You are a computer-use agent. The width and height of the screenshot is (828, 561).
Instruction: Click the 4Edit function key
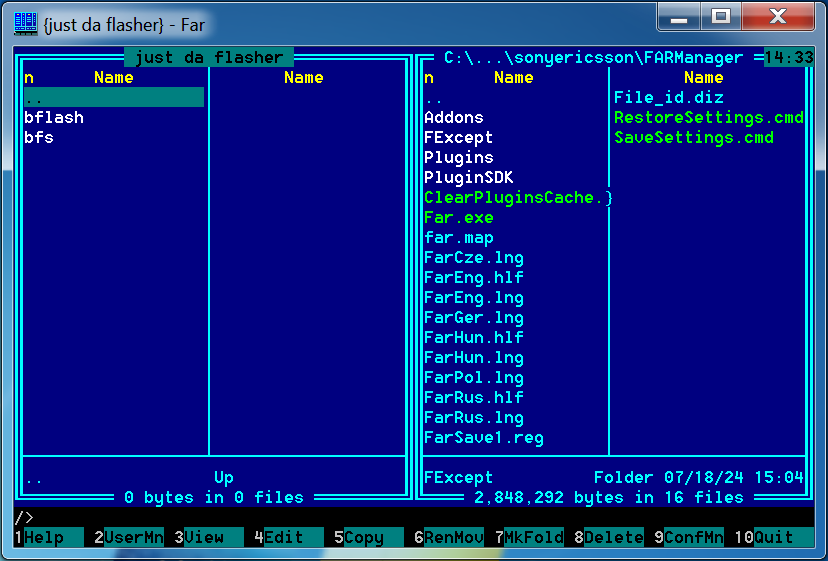coord(288,537)
